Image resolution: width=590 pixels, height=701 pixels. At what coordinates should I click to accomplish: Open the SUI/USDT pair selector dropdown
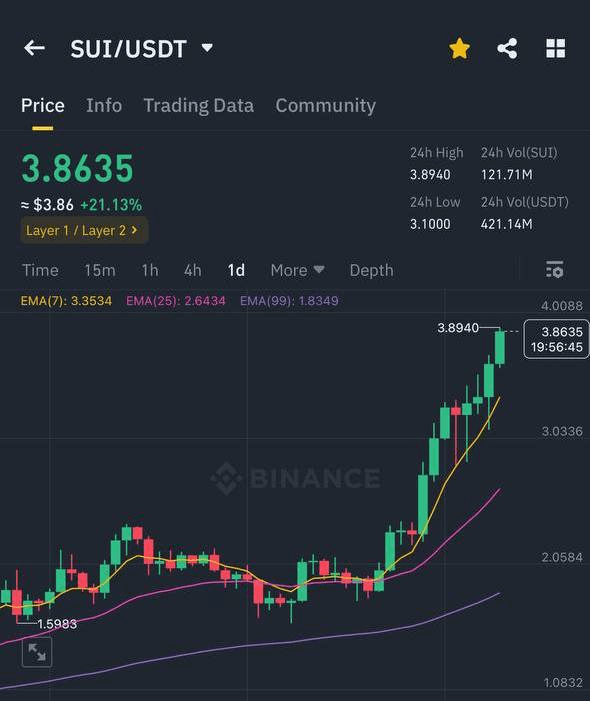(x=141, y=49)
